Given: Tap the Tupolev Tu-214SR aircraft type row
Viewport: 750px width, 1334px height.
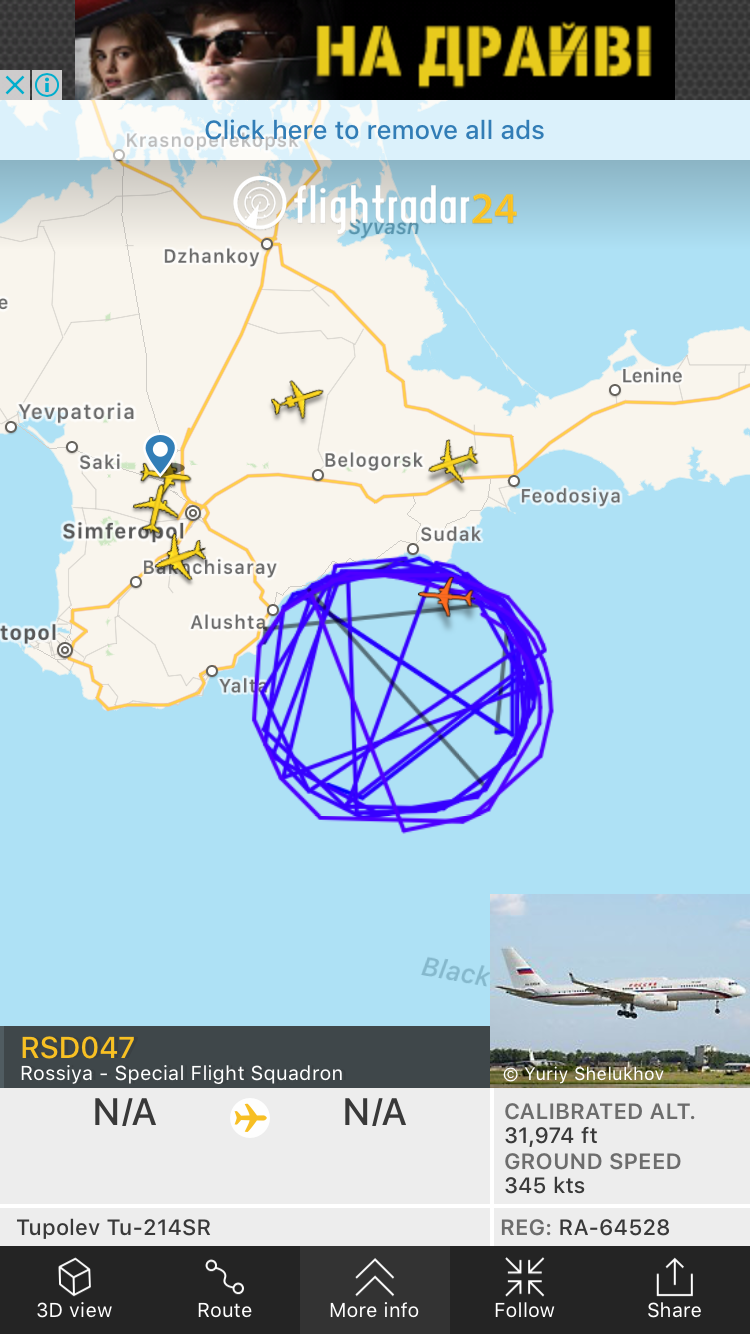Looking at the screenshot, I should click(x=245, y=1227).
